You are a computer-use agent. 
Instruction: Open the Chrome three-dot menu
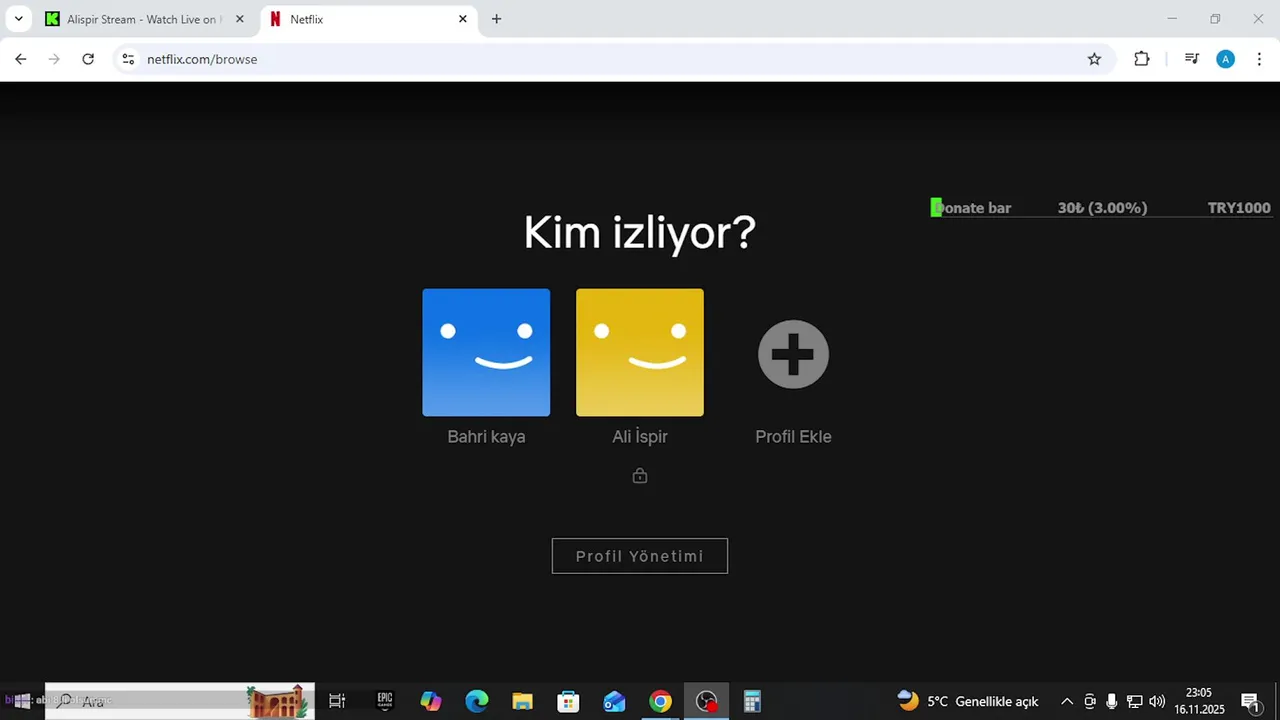coord(1259,59)
